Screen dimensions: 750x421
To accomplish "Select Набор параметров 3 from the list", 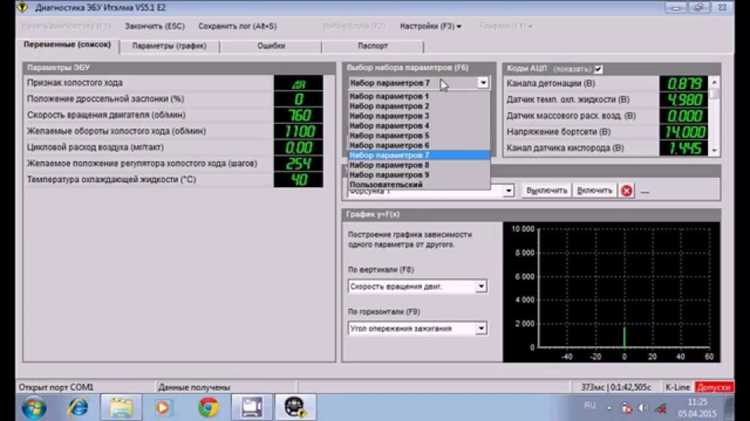I will (x=419, y=116).
